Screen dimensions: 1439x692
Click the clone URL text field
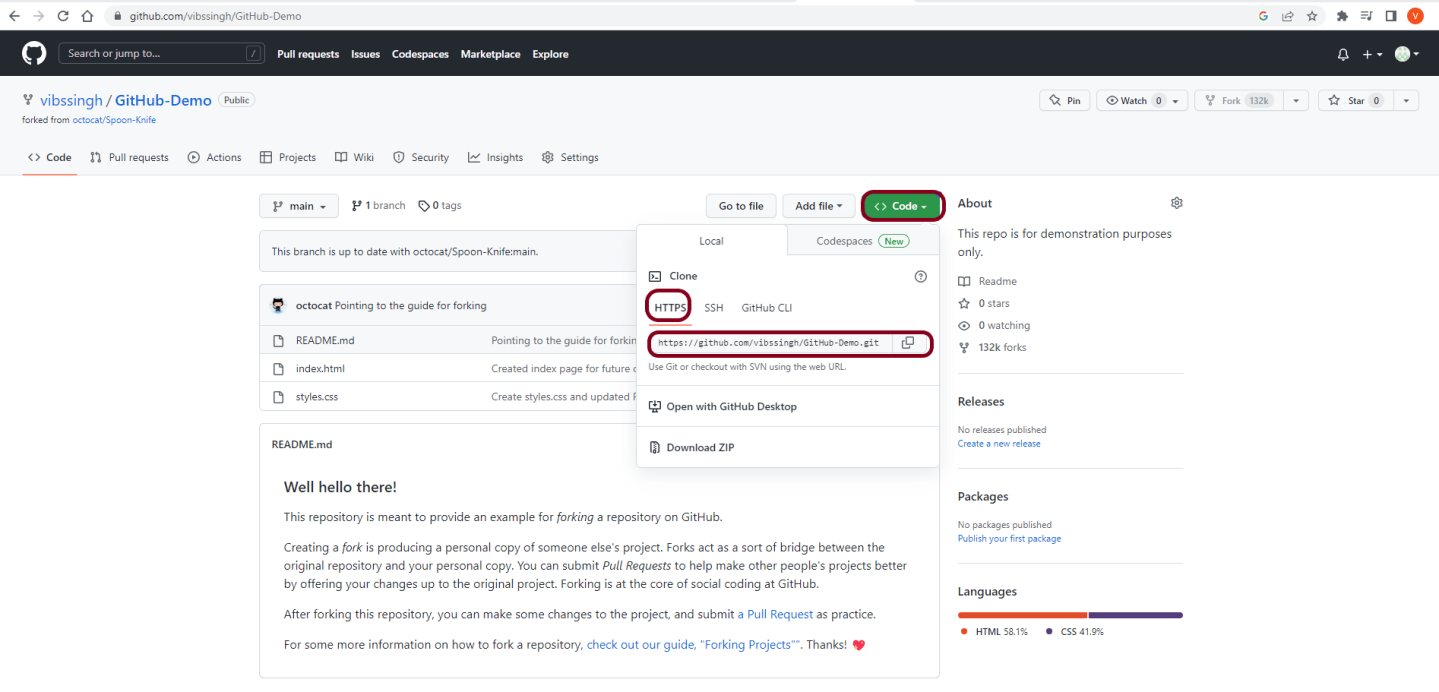[769, 343]
